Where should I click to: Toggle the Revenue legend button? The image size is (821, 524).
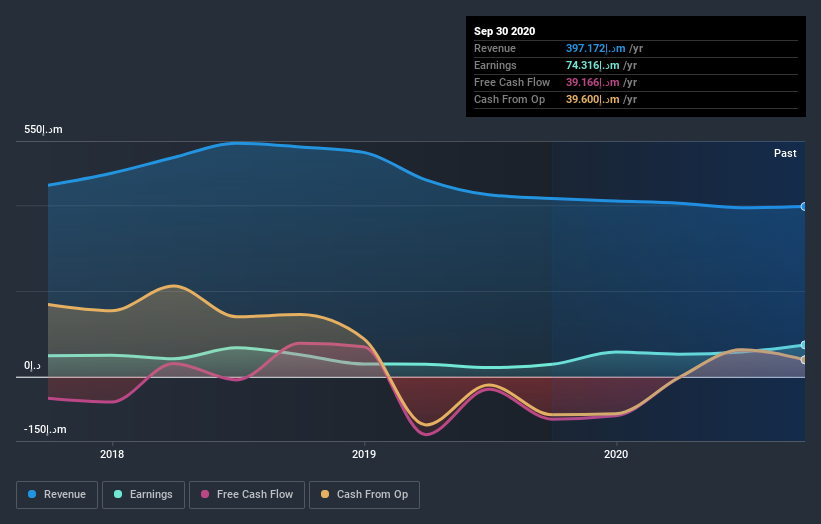[x=57, y=495]
